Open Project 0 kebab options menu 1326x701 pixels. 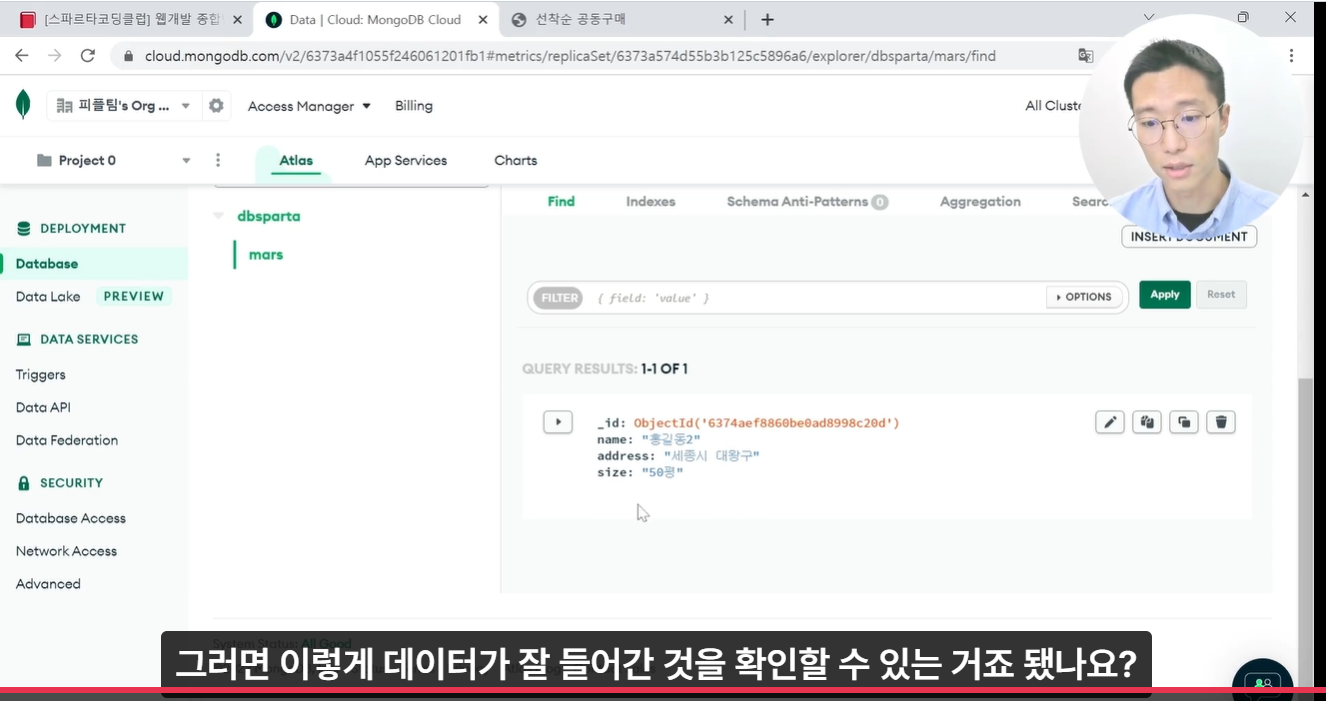[218, 160]
